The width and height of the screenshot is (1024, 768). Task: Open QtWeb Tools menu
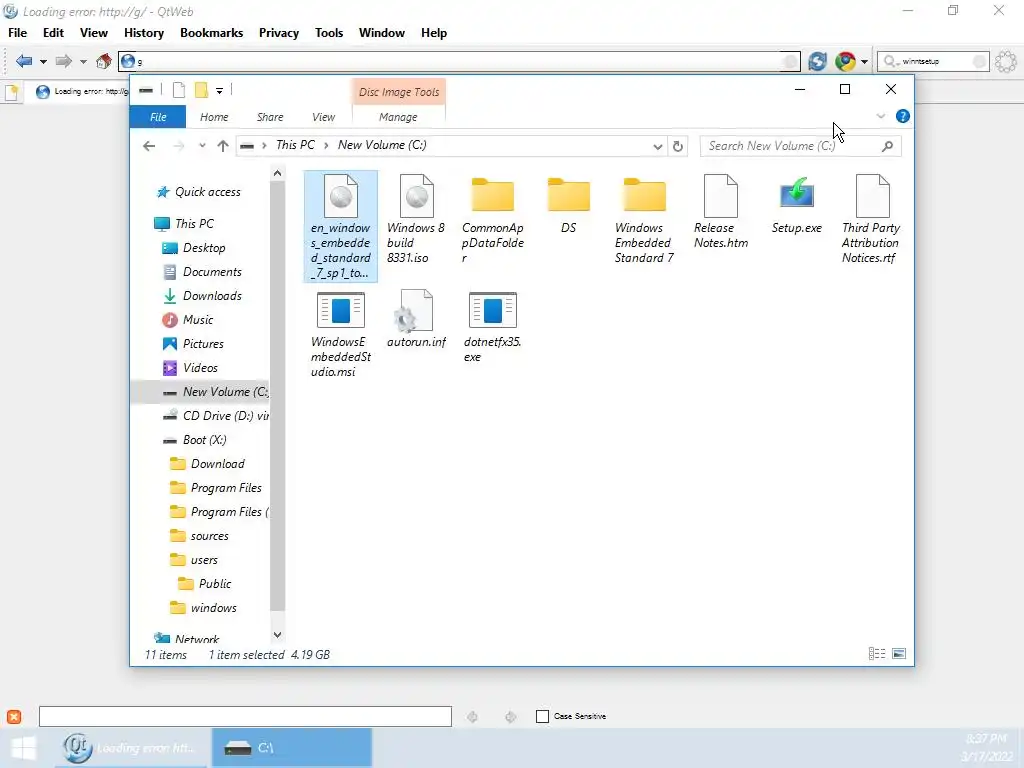pyautogui.click(x=329, y=33)
